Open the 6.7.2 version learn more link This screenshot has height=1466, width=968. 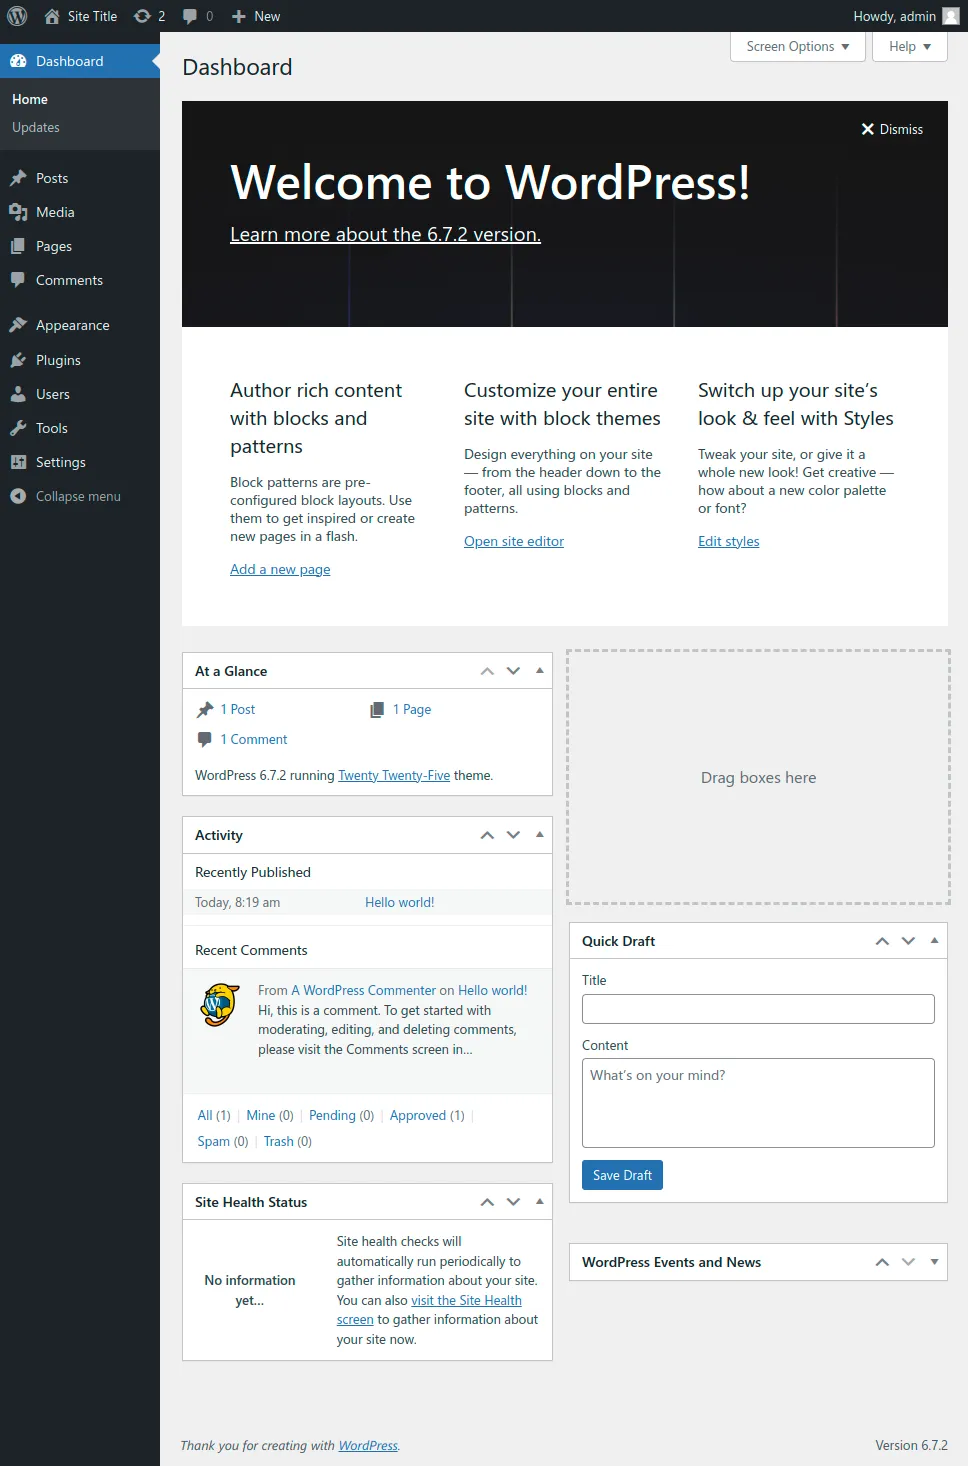(385, 234)
